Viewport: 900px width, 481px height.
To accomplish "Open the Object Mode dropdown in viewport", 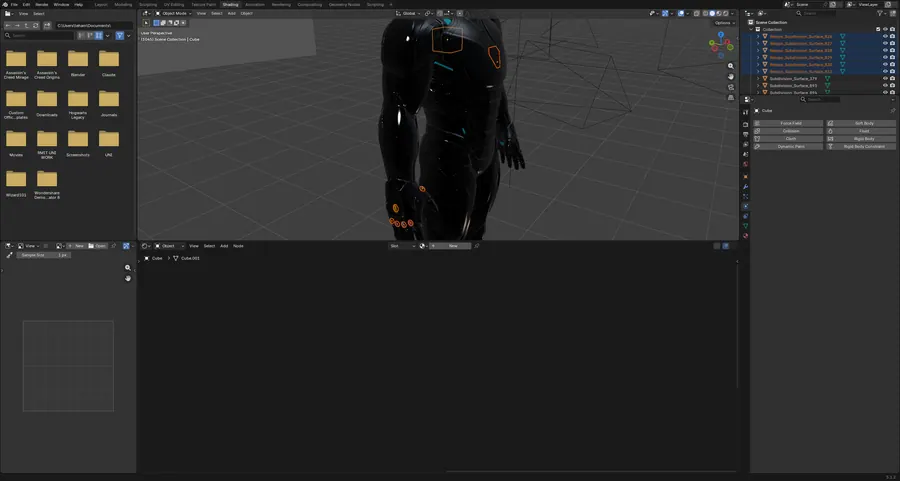I will pos(173,13).
